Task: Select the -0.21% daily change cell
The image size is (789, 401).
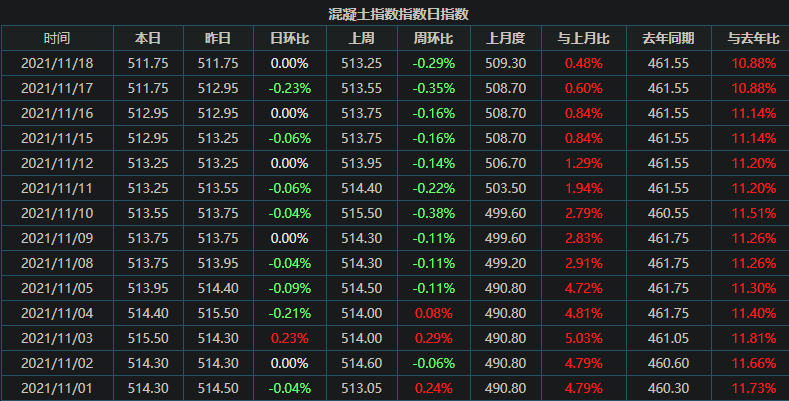Action: 289,313
